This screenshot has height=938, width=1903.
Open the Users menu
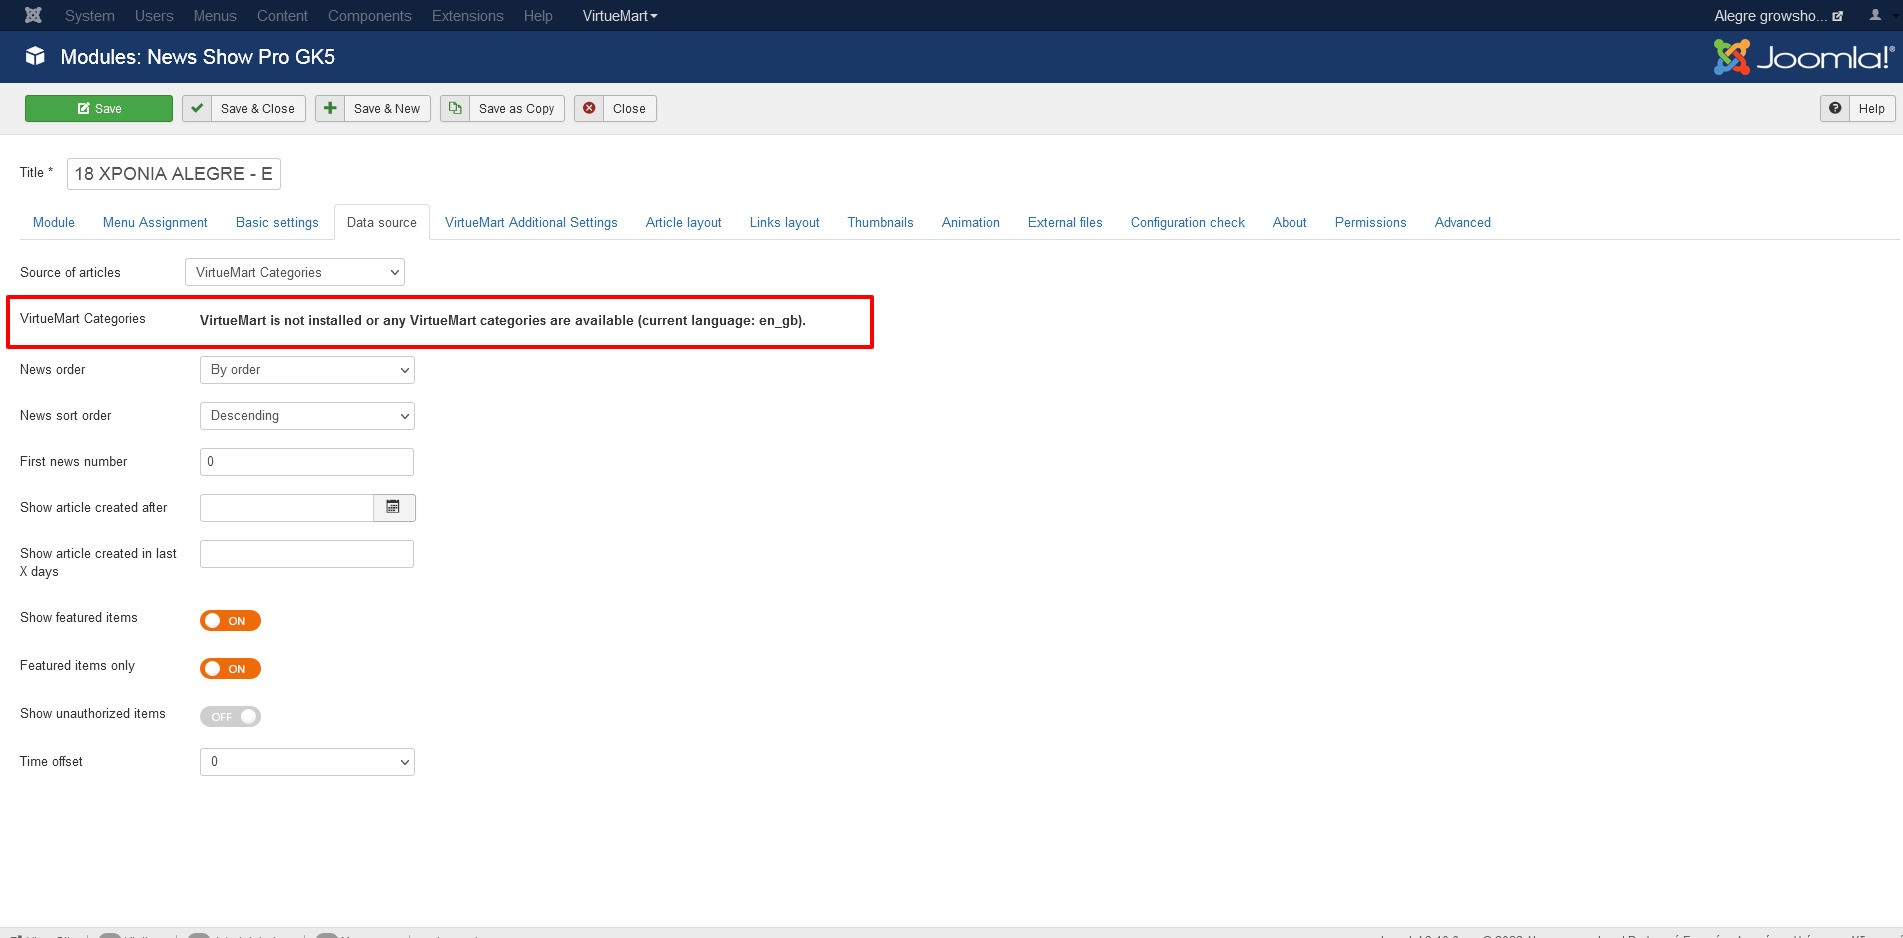(154, 16)
